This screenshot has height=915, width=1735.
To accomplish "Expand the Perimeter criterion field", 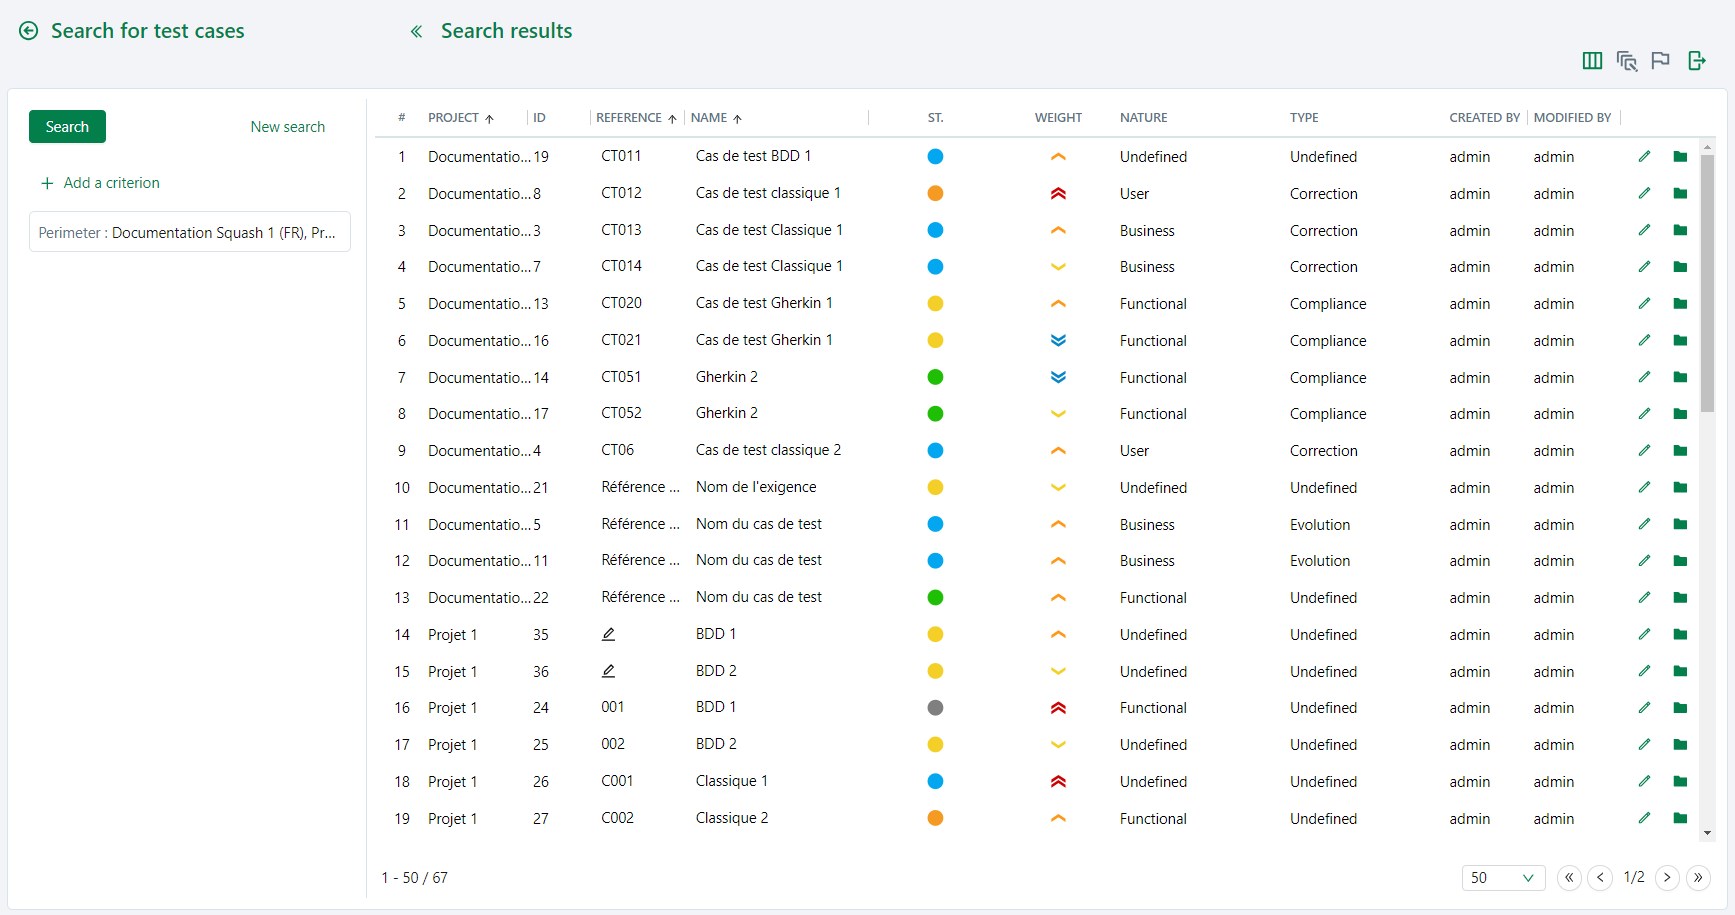I will 189,232.
